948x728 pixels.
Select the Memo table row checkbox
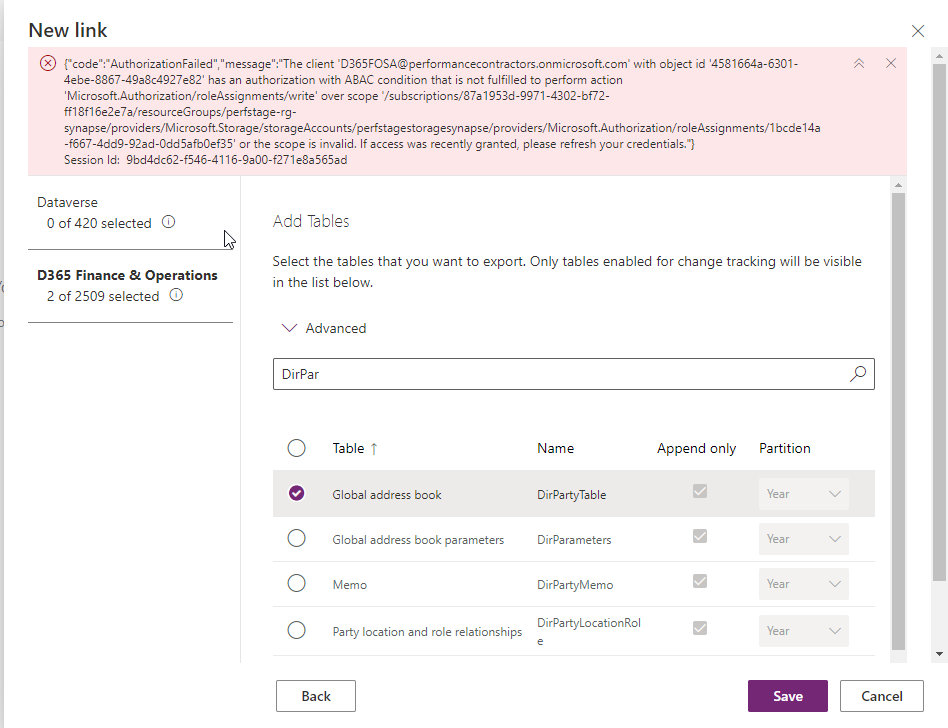(x=296, y=584)
